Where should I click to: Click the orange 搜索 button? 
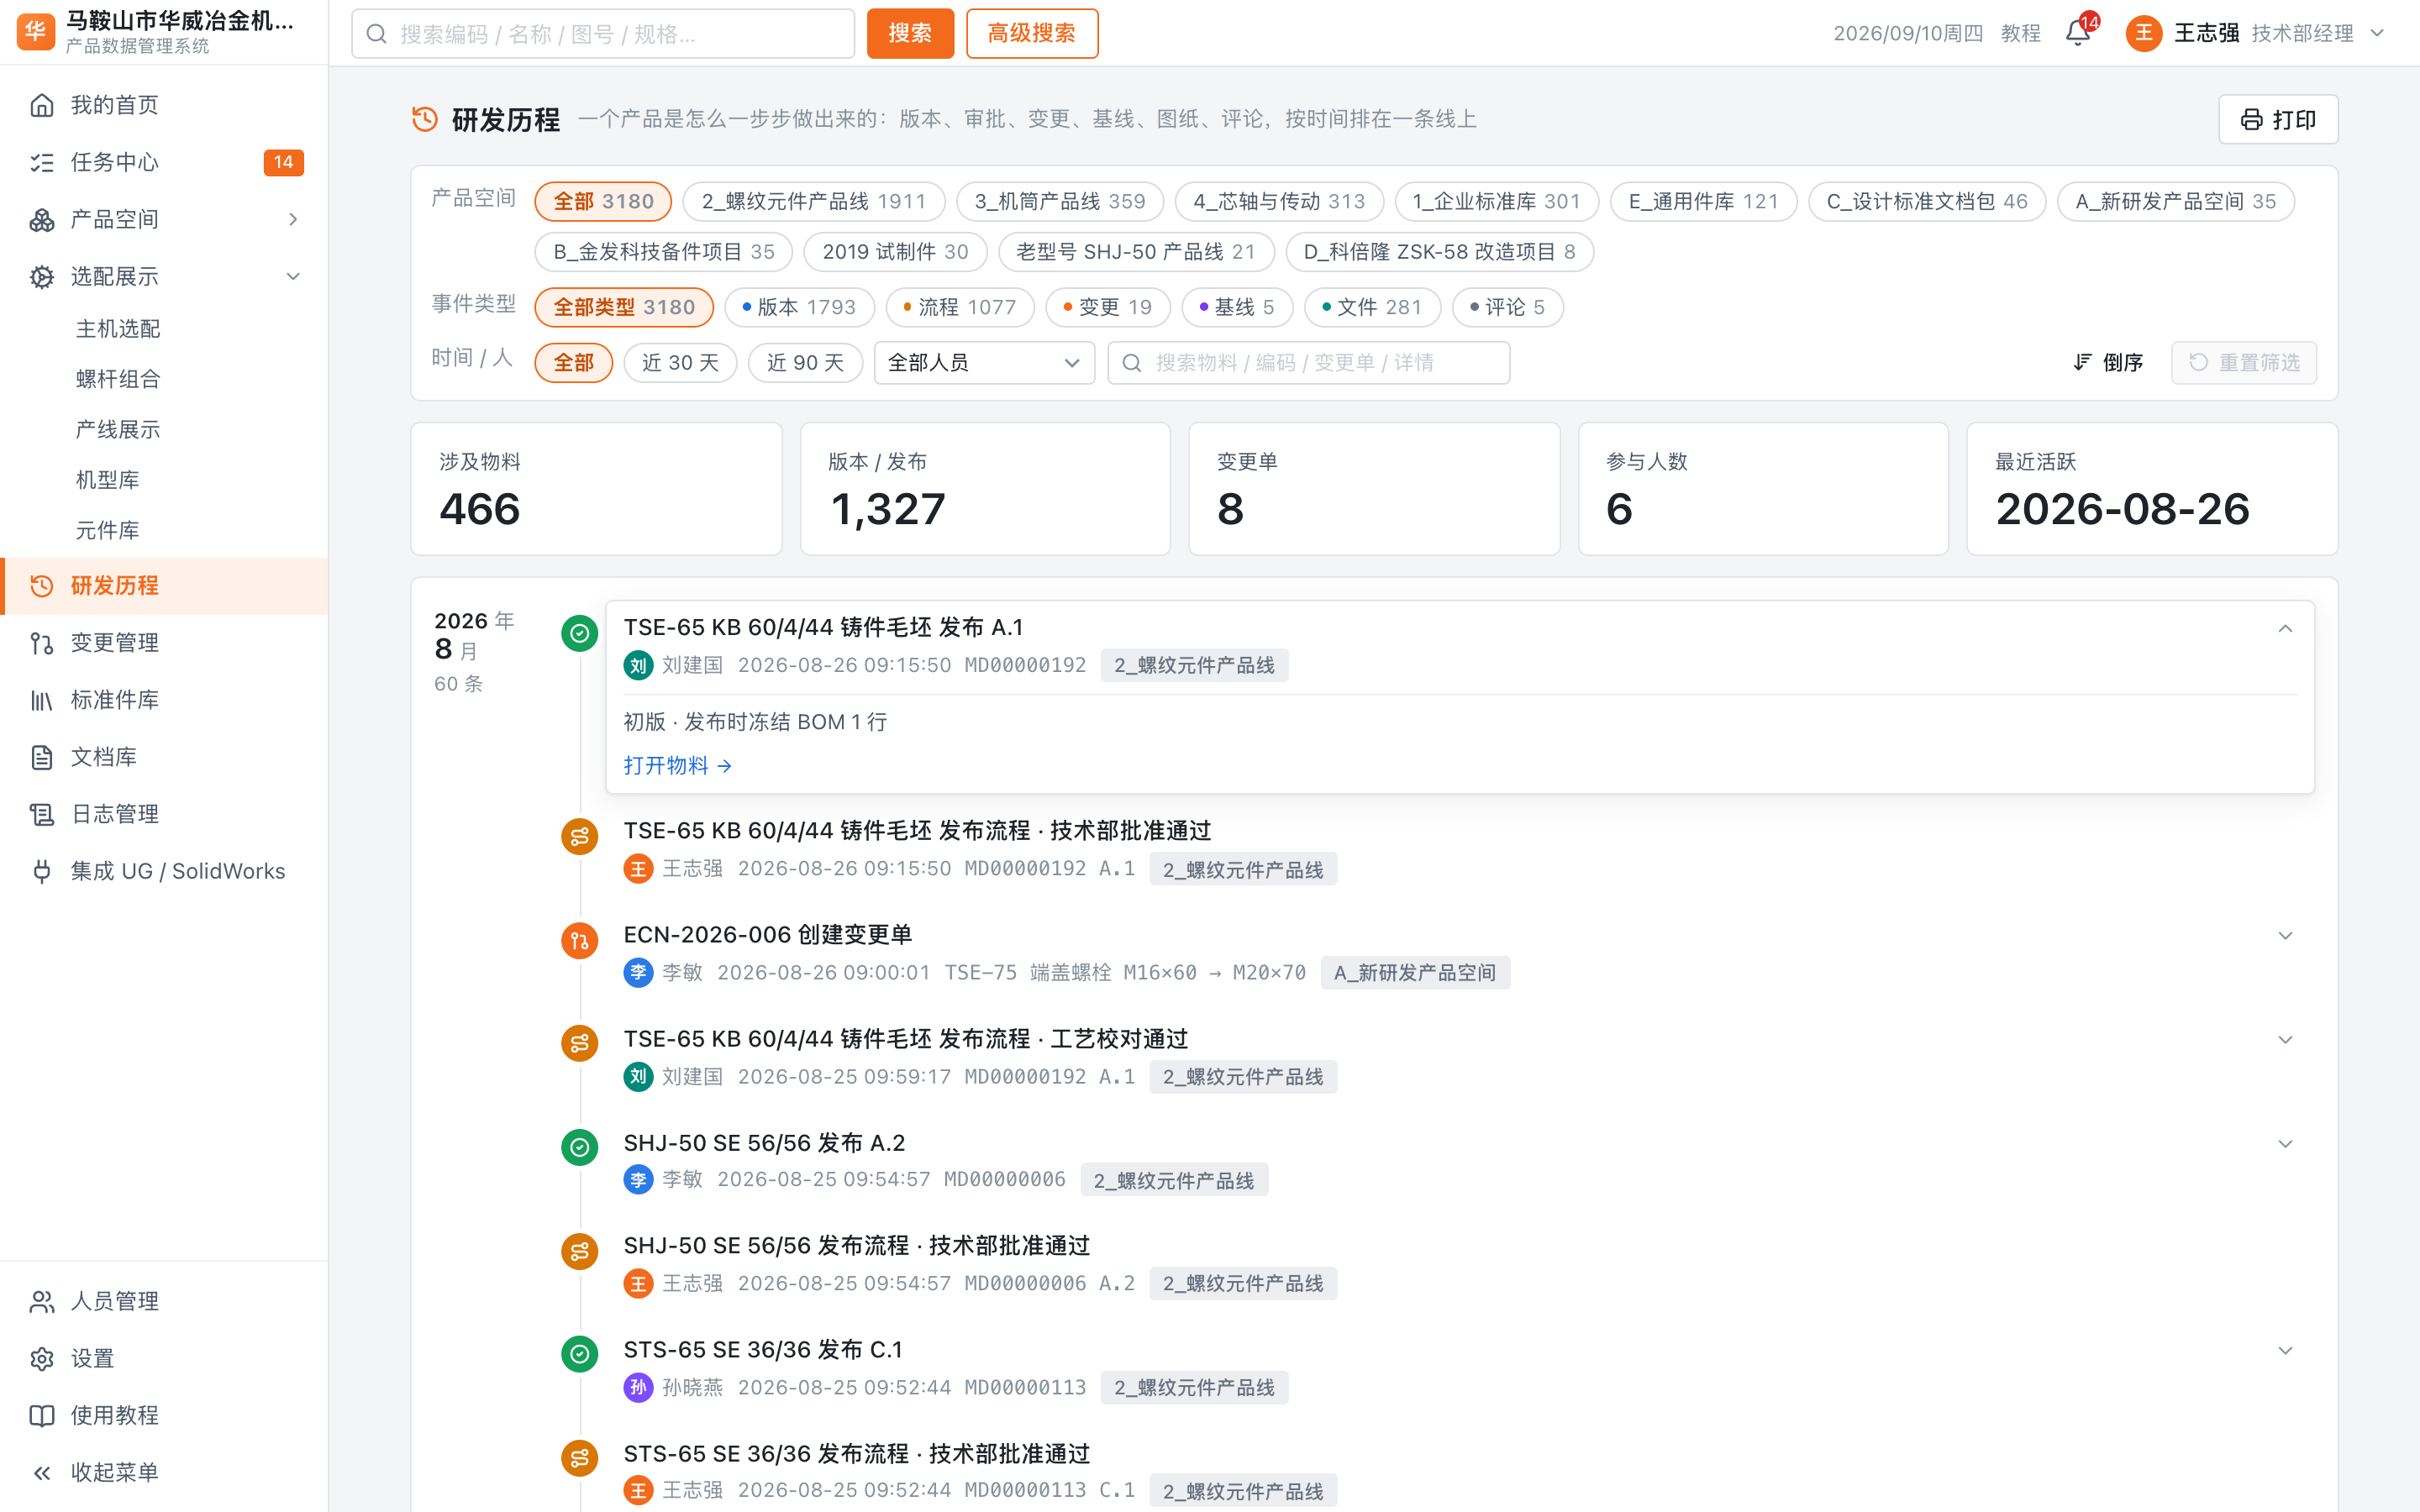pos(910,33)
